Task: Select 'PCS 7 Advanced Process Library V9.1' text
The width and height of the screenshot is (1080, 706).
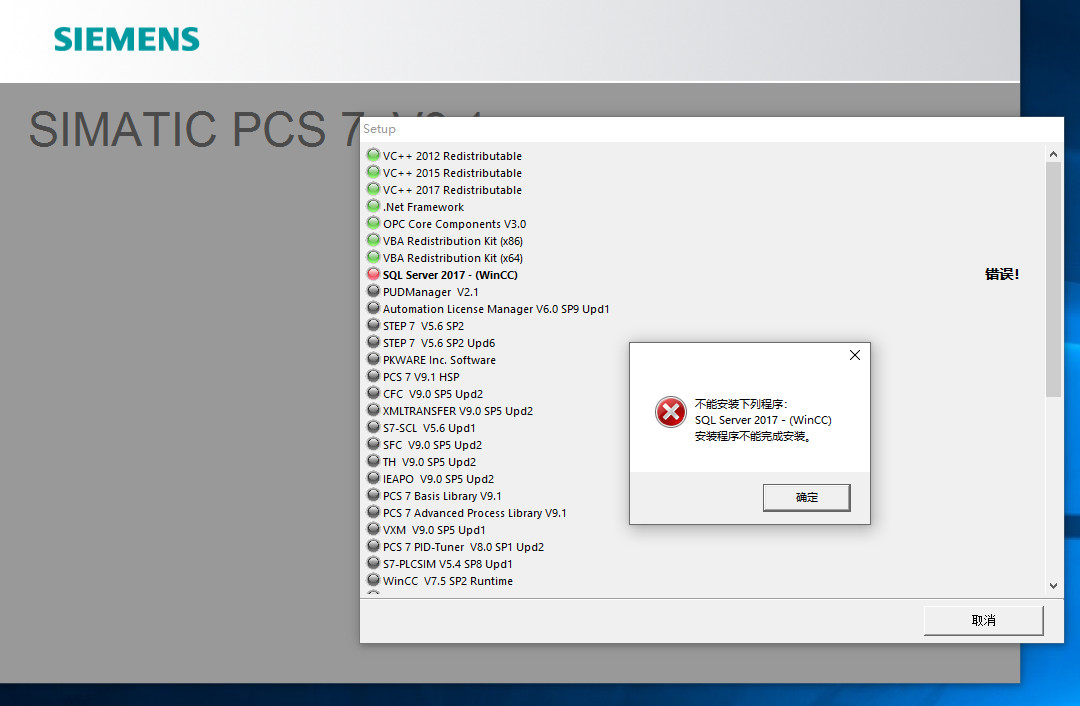Action: coord(475,513)
